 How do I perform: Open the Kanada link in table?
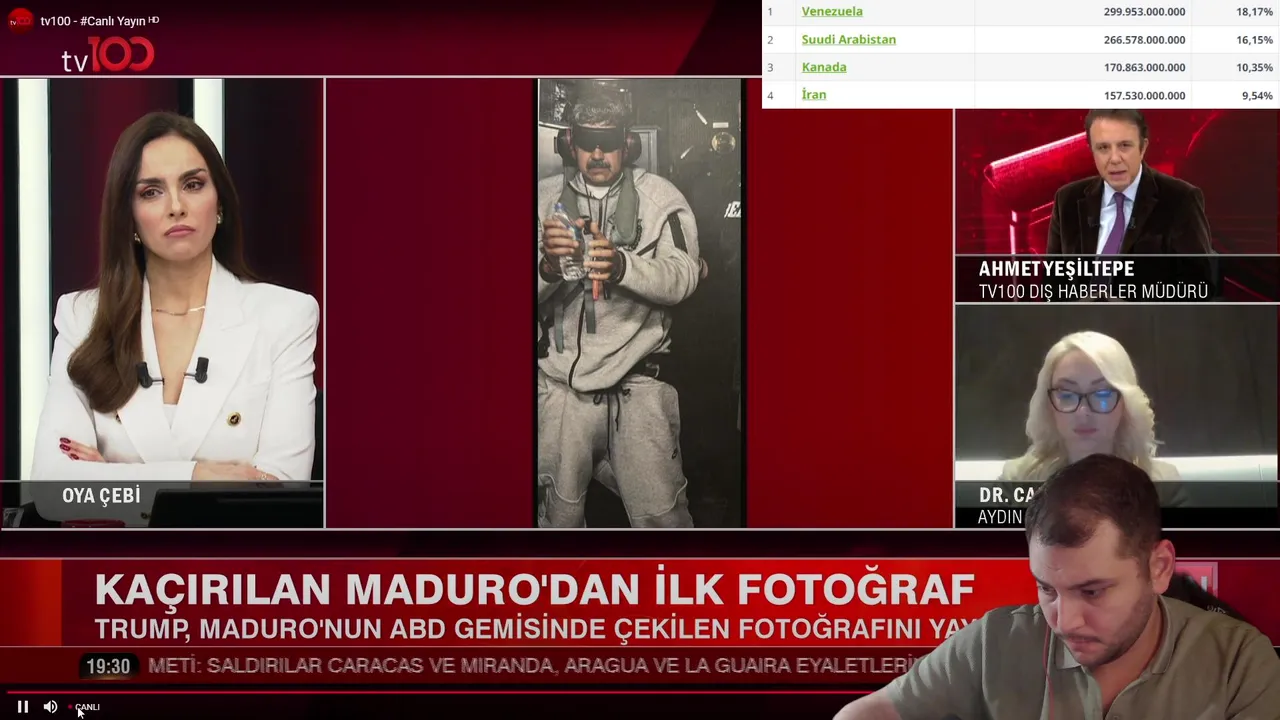824,67
